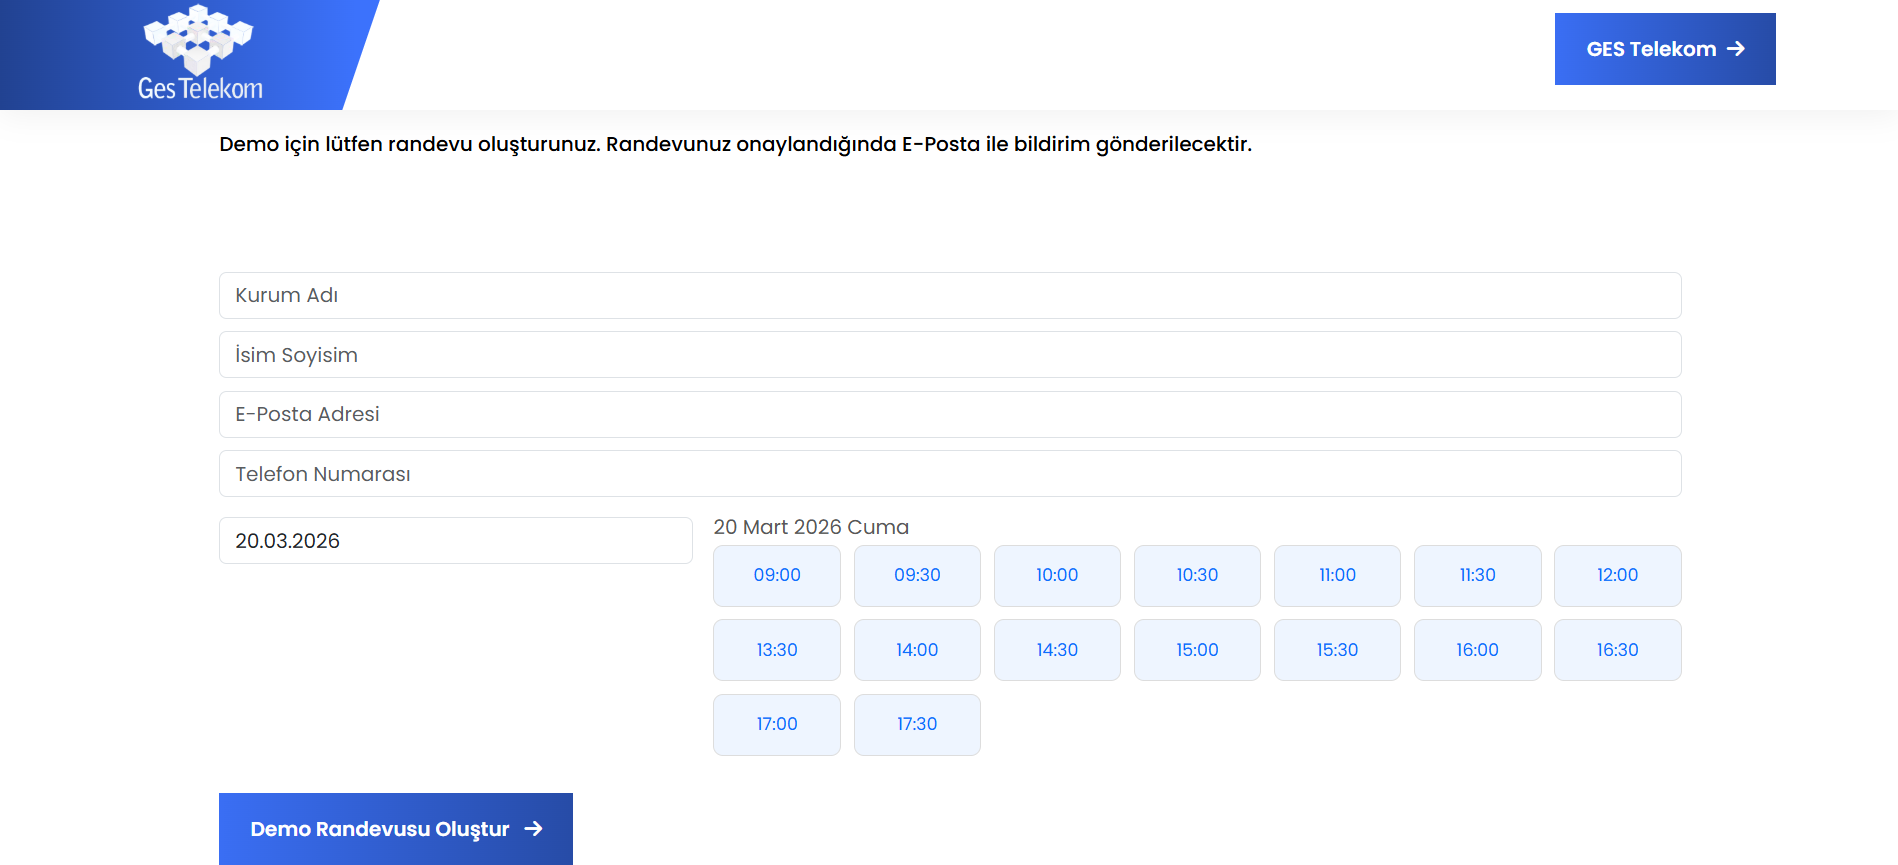Click into the İsim Soyisim field
Viewport: 1898px width, 865px height.
949,355
